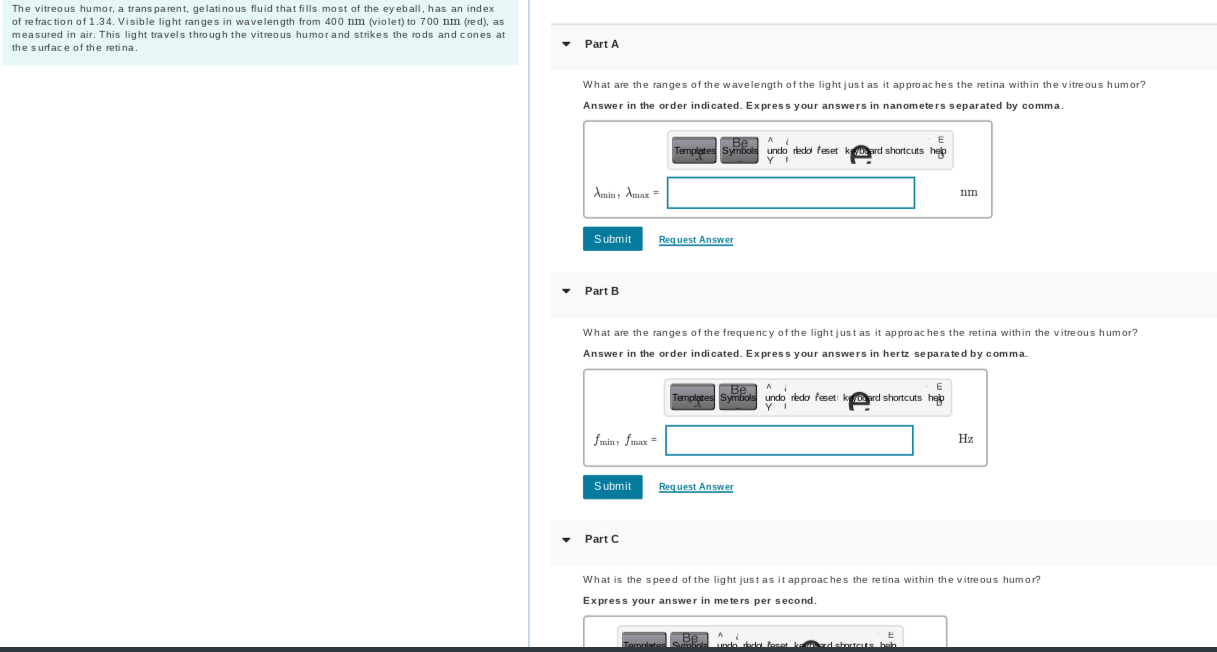
Task: Click the λmin, λmax answer field
Action: coord(791,193)
